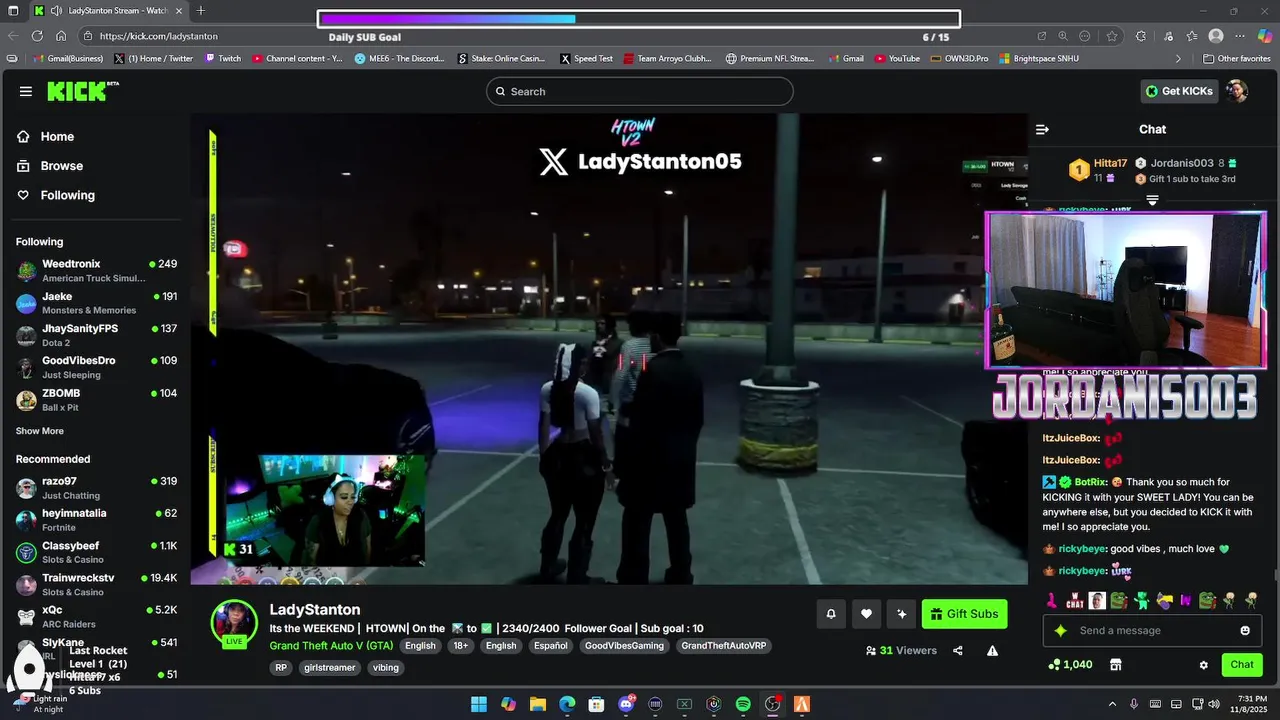Click the Get KICKs button

click(1179, 91)
